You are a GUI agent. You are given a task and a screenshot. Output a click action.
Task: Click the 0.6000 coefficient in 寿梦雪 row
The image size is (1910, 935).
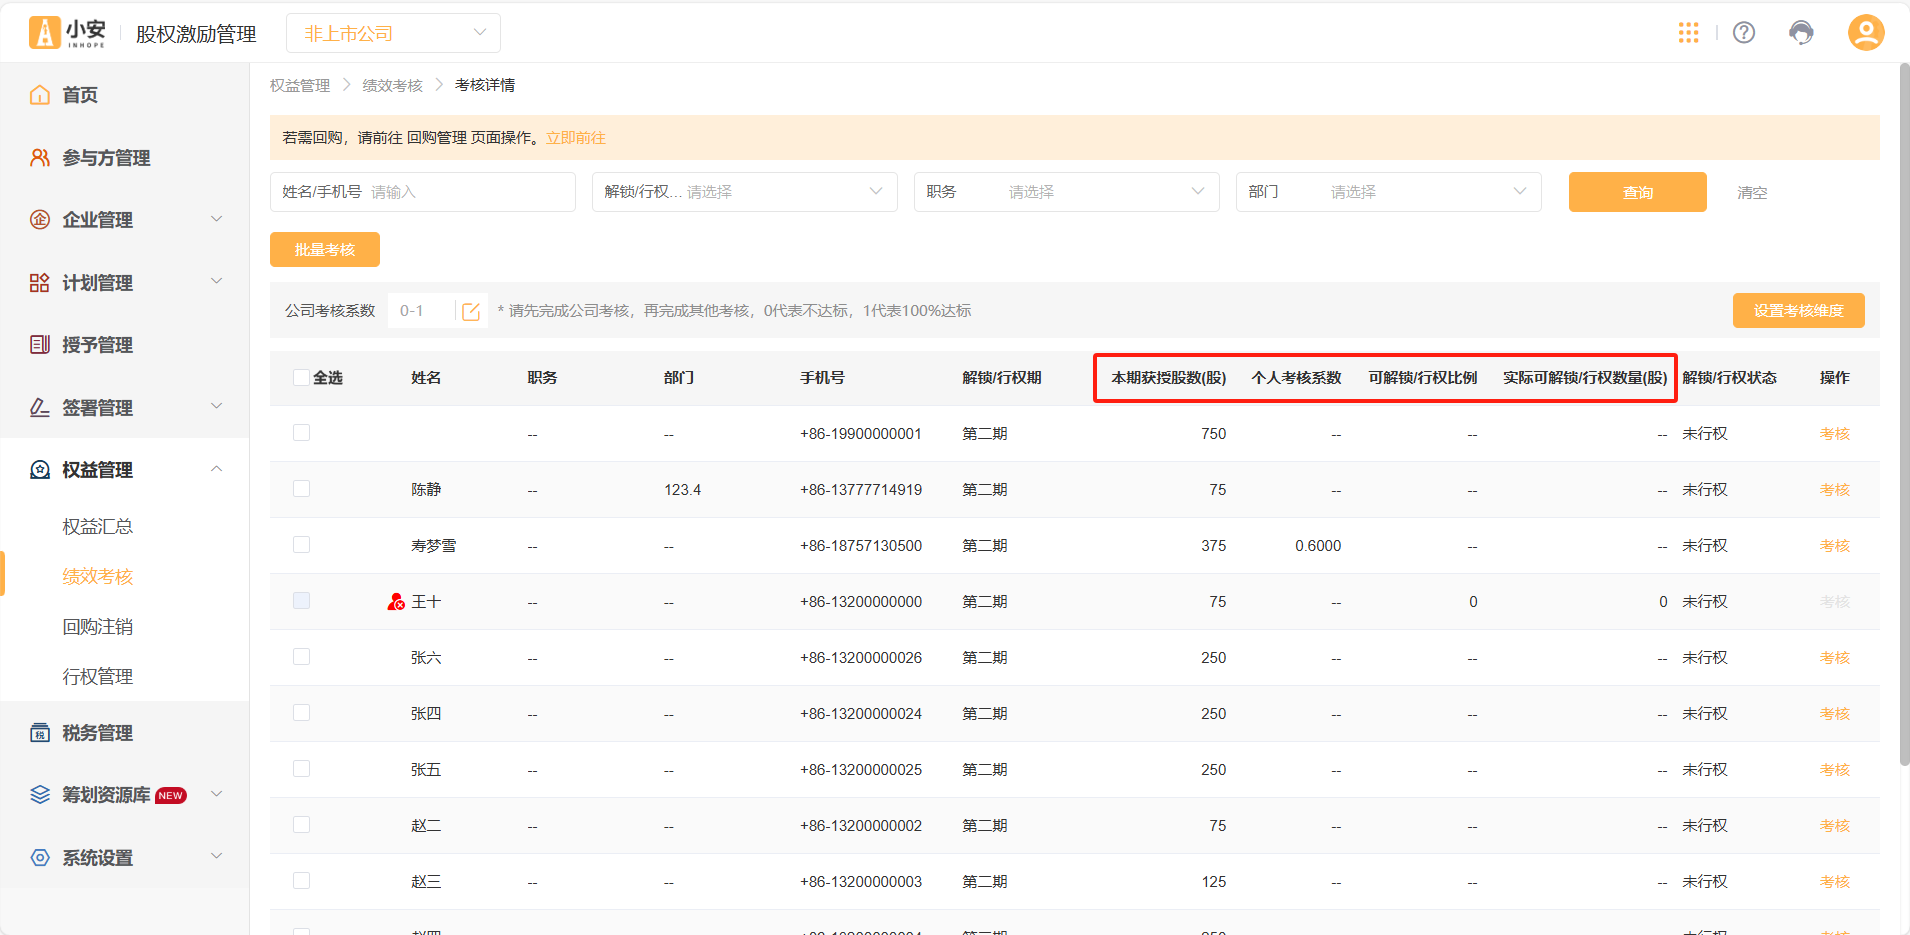(1318, 546)
